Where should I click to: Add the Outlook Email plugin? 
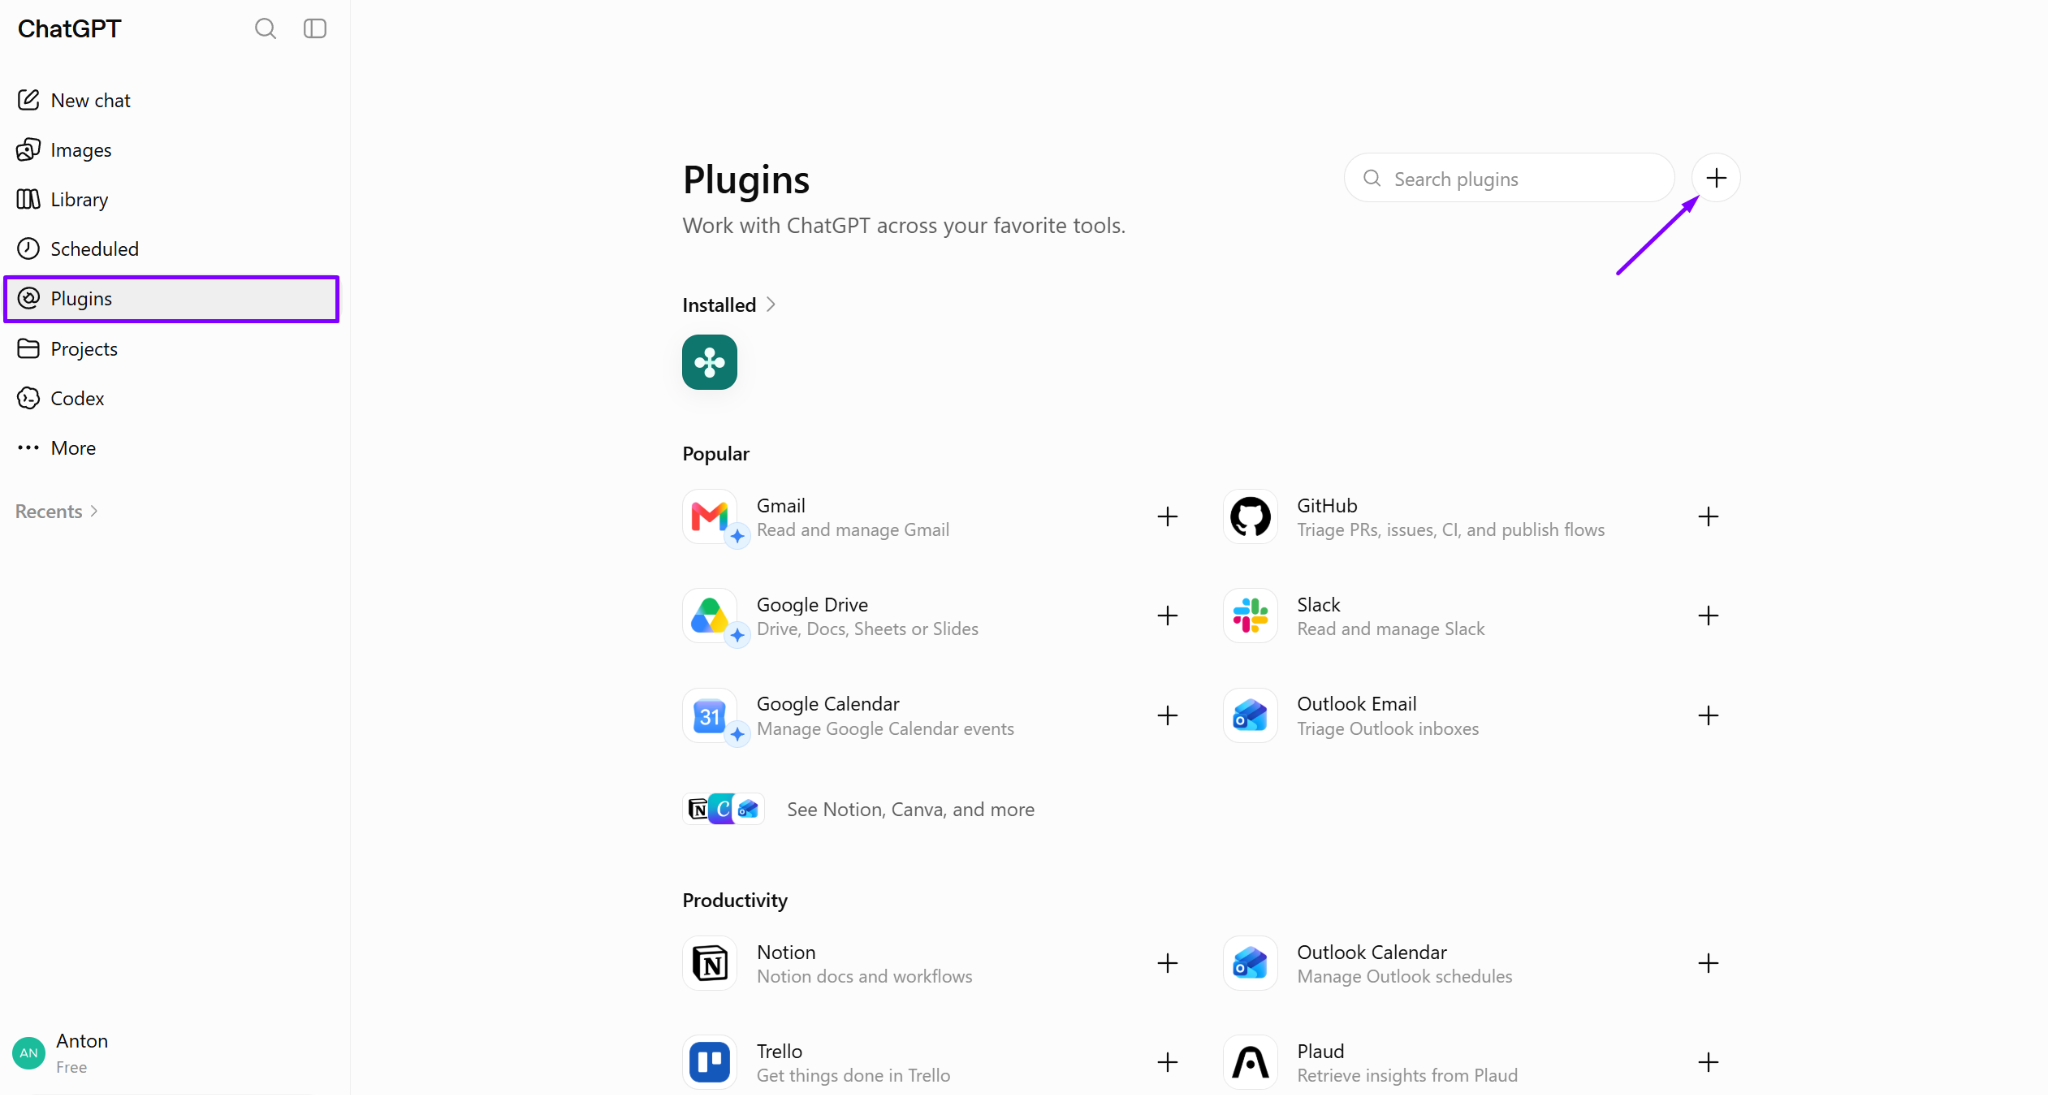[1708, 716]
